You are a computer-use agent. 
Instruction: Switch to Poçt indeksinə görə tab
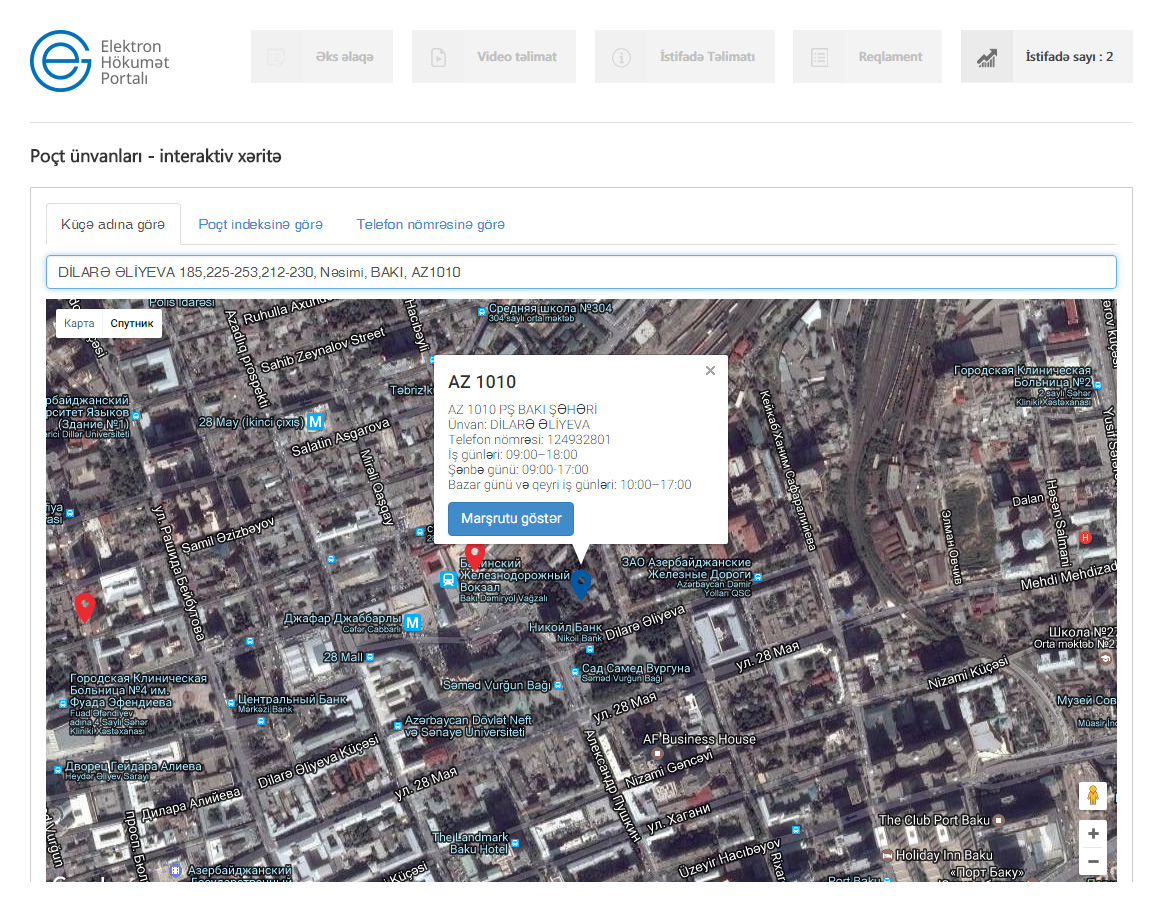pos(260,224)
